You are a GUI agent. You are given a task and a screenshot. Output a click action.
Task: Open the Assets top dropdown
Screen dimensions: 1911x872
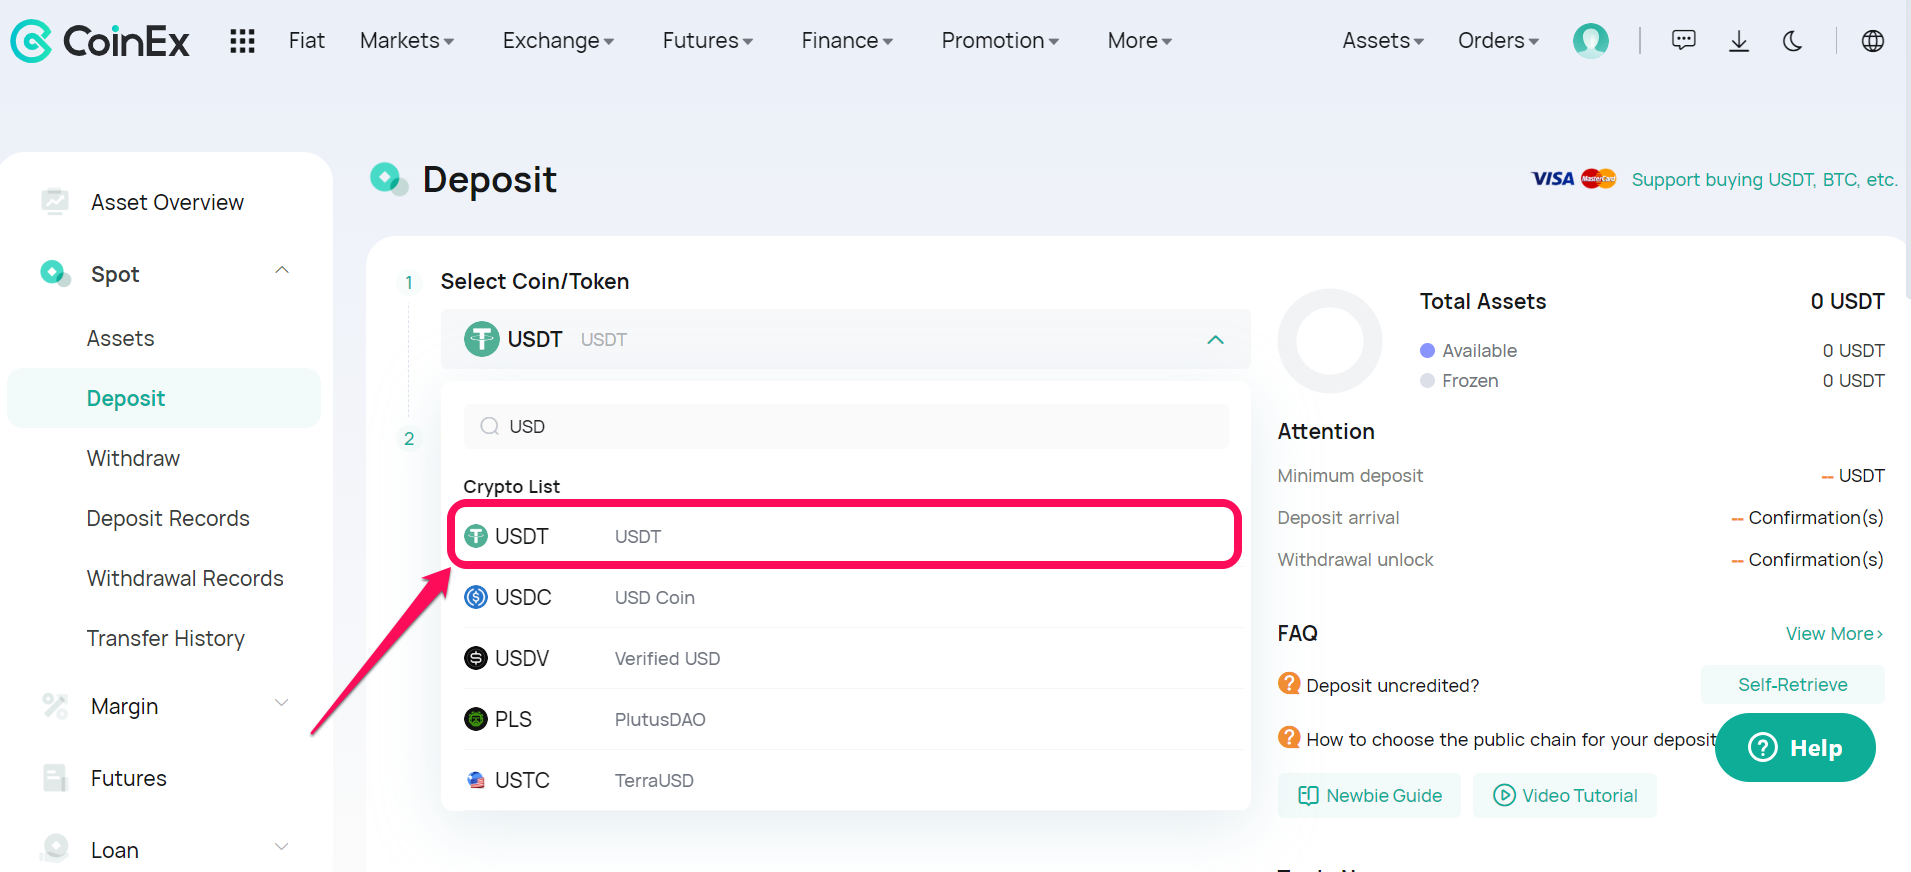(1383, 41)
